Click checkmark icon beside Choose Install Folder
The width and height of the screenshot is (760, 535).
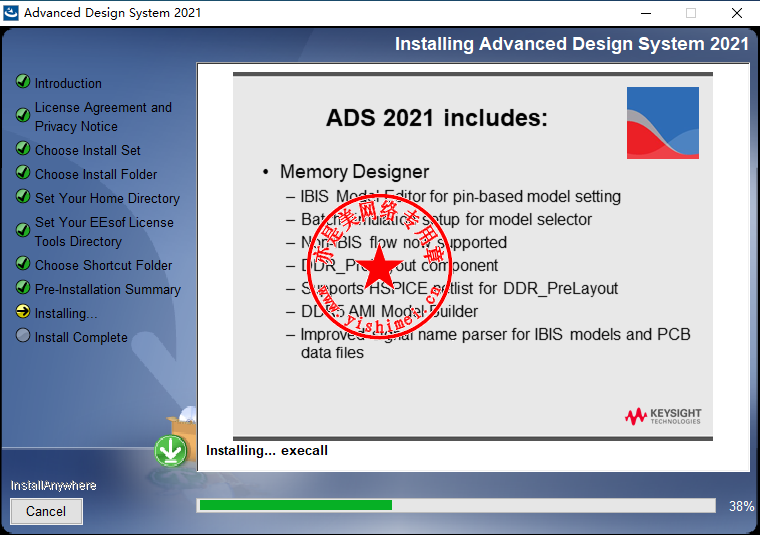coord(23,172)
